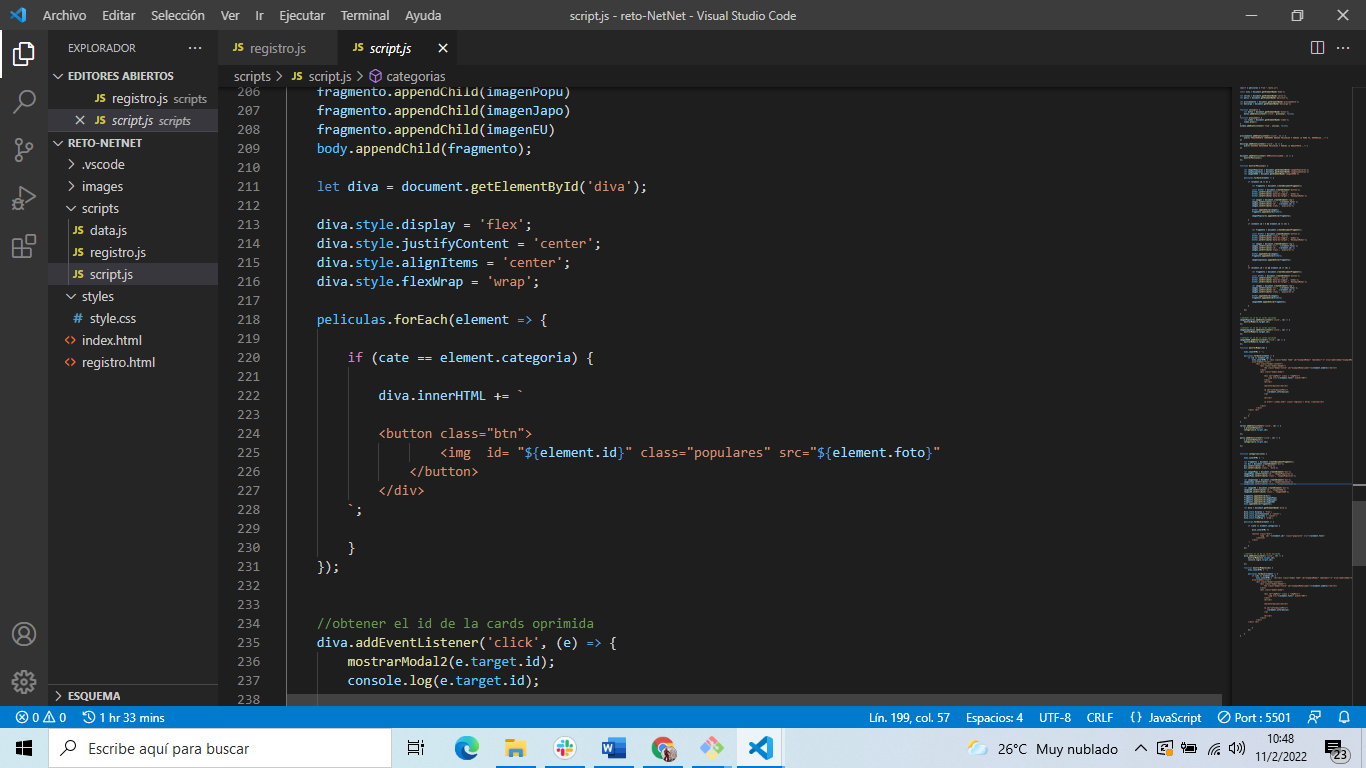Click the VS Code logo in title bar
Viewport: 1366px width, 768px height.
click(17, 15)
